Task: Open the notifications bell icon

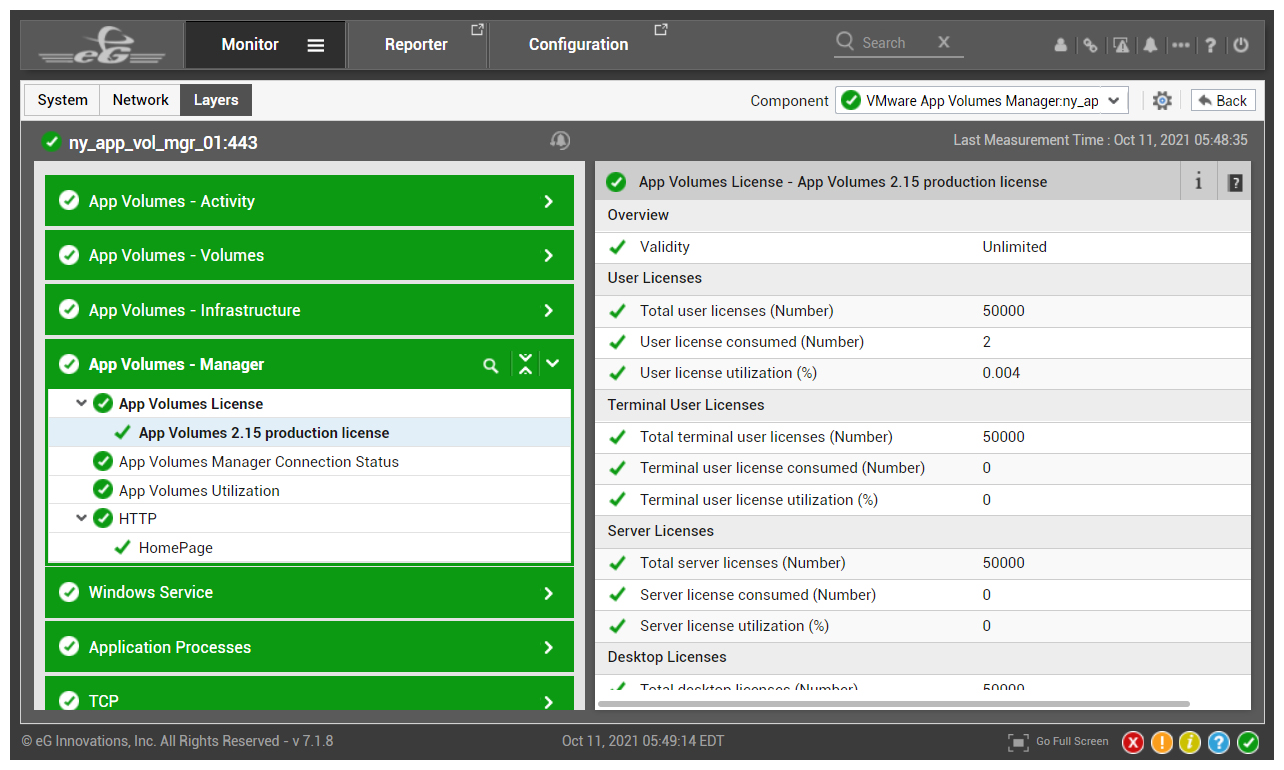Action: pos(1151,45)
